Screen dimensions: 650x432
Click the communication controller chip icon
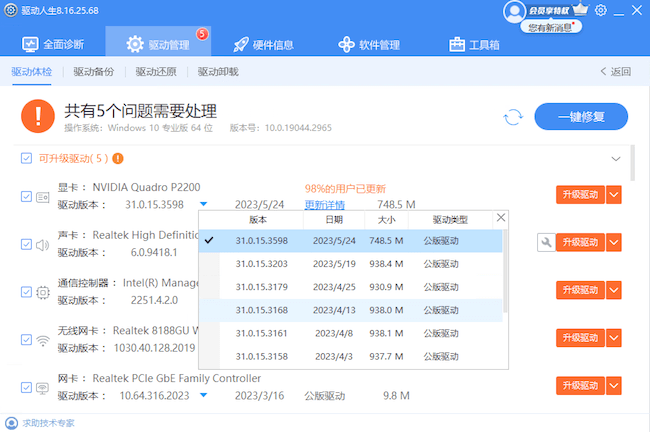click(x=43, y=292)
